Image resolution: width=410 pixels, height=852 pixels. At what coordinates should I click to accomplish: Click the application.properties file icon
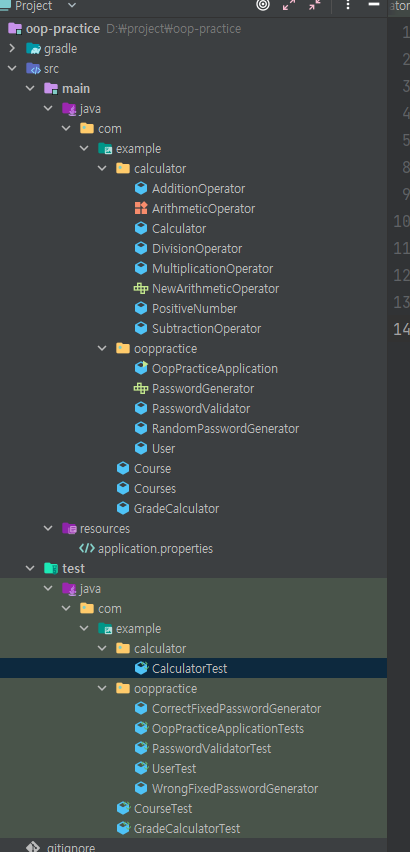point(87,549)
